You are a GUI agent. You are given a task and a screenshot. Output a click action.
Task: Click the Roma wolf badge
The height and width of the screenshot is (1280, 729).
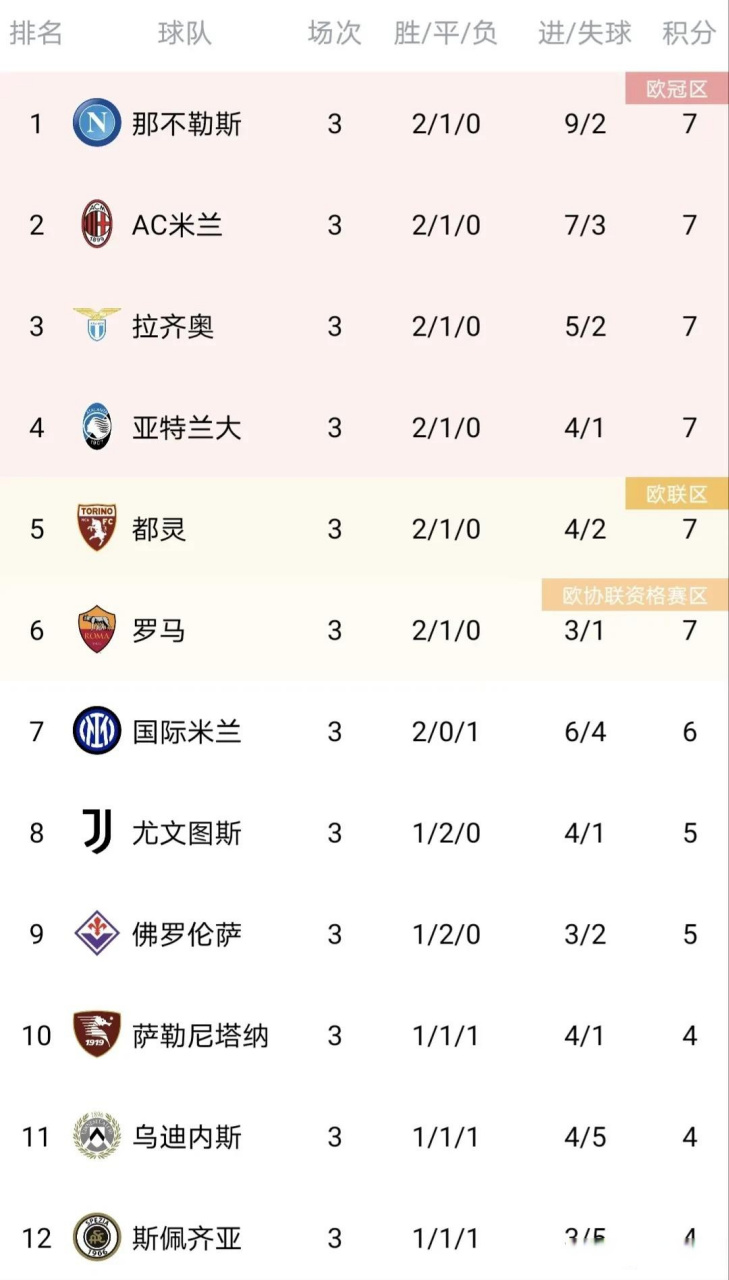[96, 630]
